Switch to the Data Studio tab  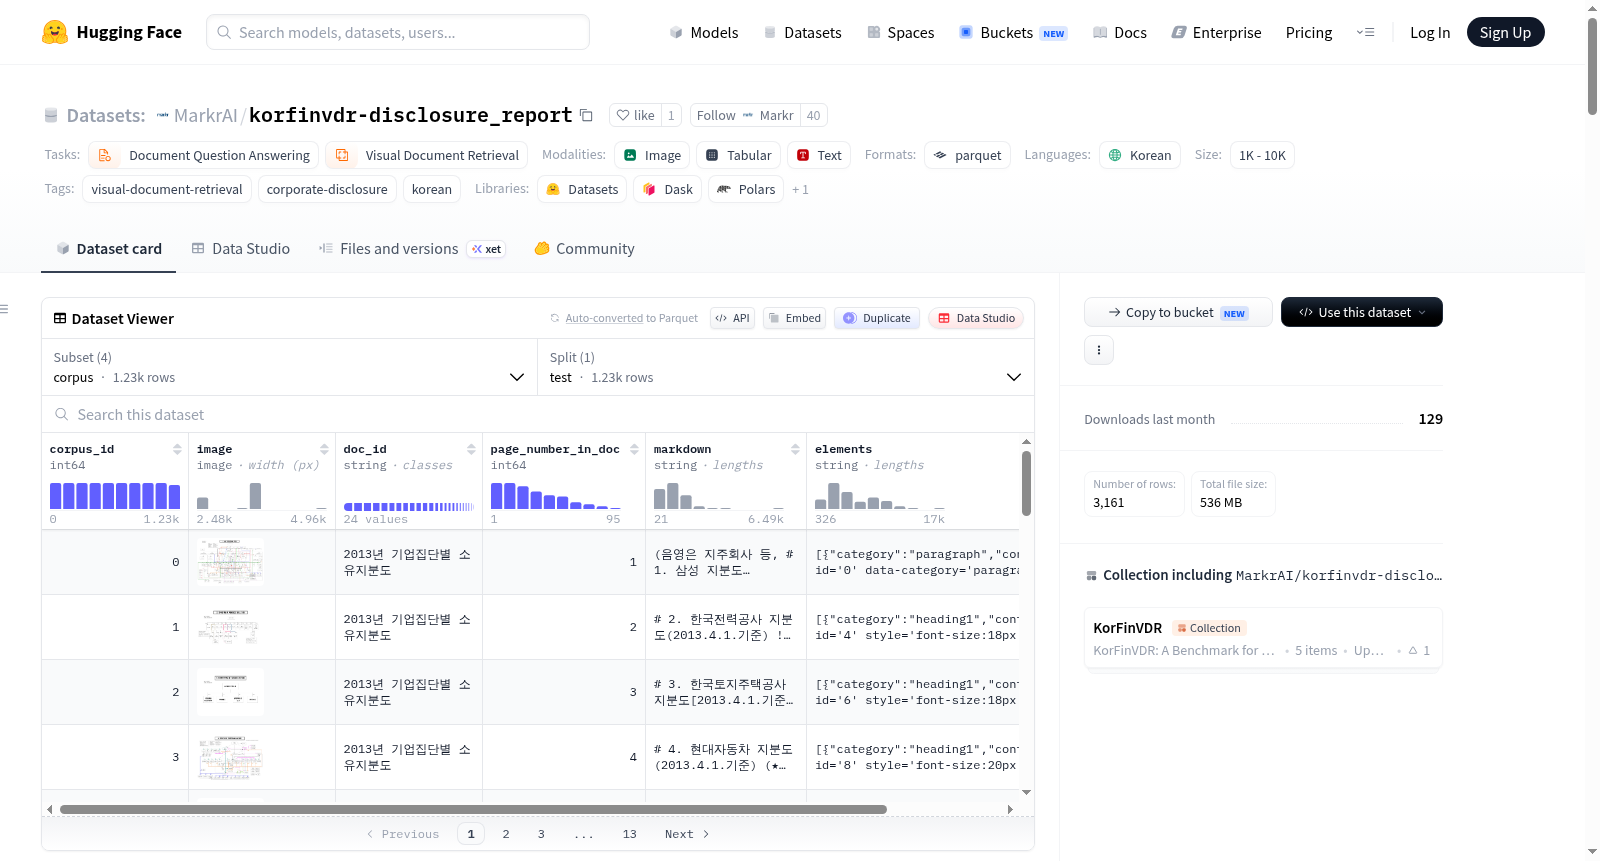click(x=241, y=249)
